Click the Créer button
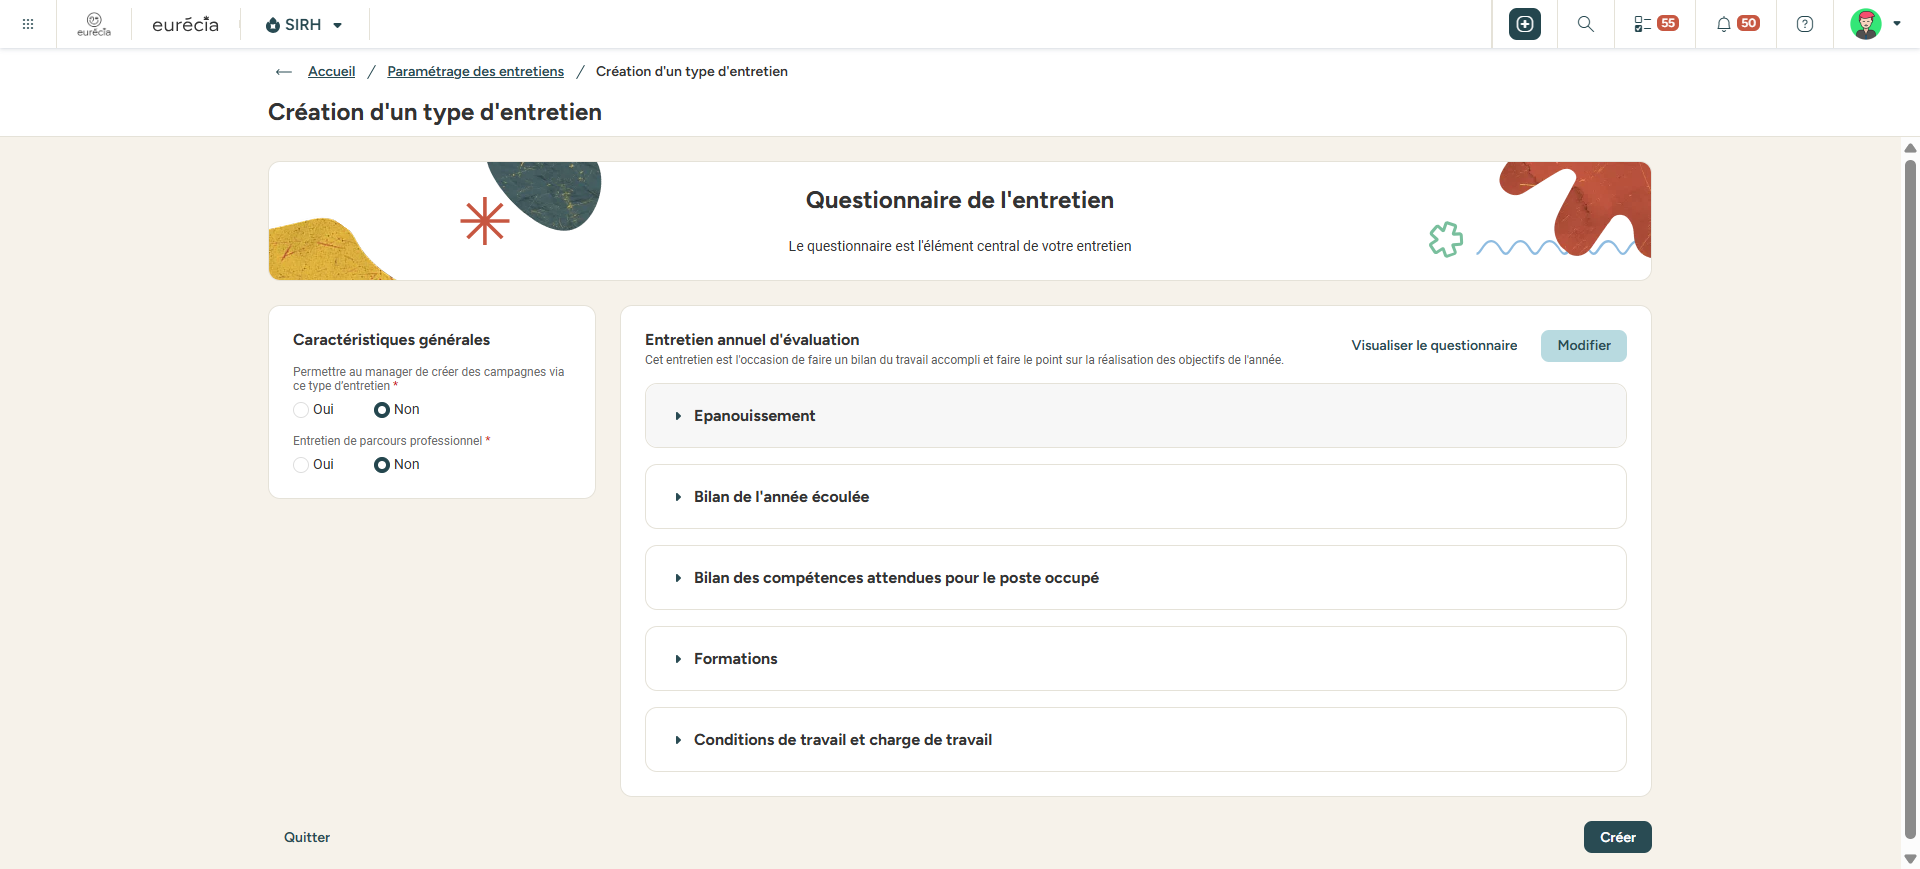Viewport: 1920px width, 869px height. point(1618,838)
